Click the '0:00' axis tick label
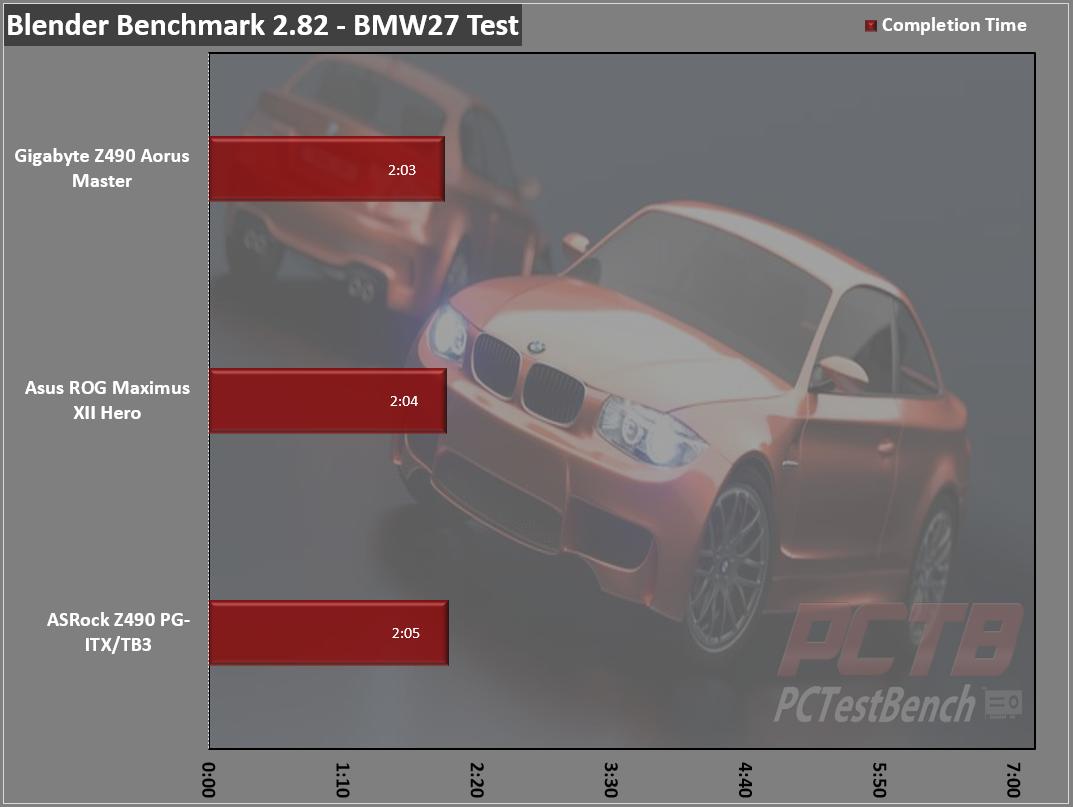 (209, 780)
